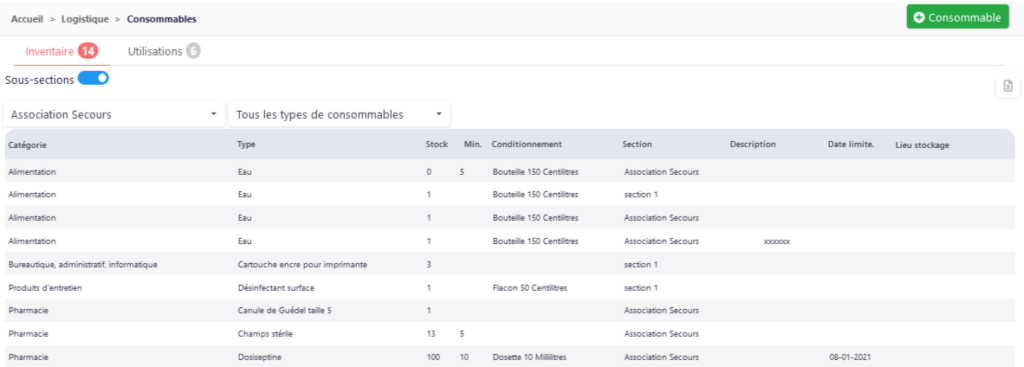The image size is (1024, 367).
Task: Select the Désinfectant surface row
Action: click(x=510, y=287)
